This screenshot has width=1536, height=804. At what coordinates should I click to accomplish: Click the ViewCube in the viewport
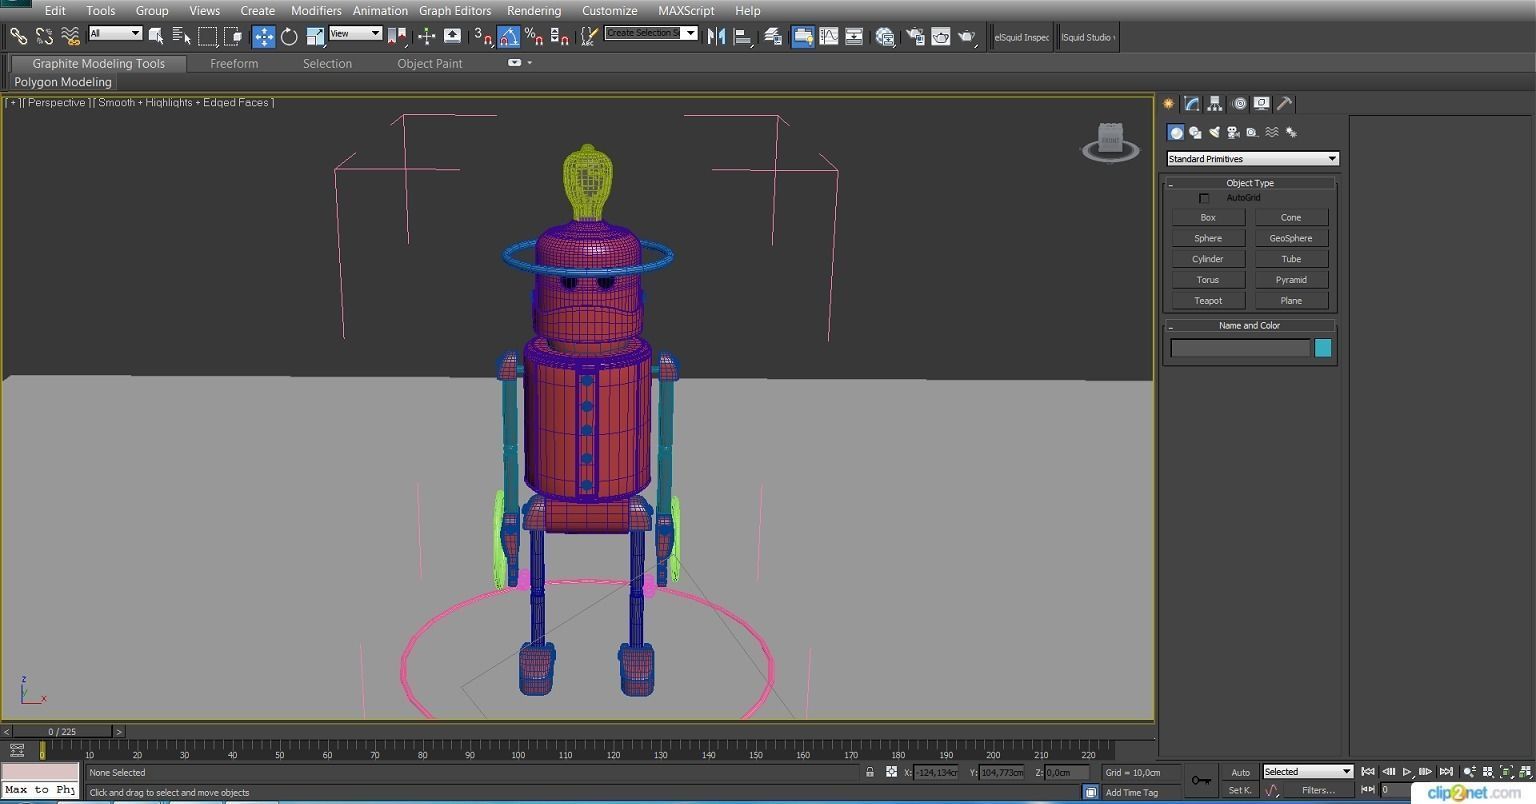(1110, 142)
